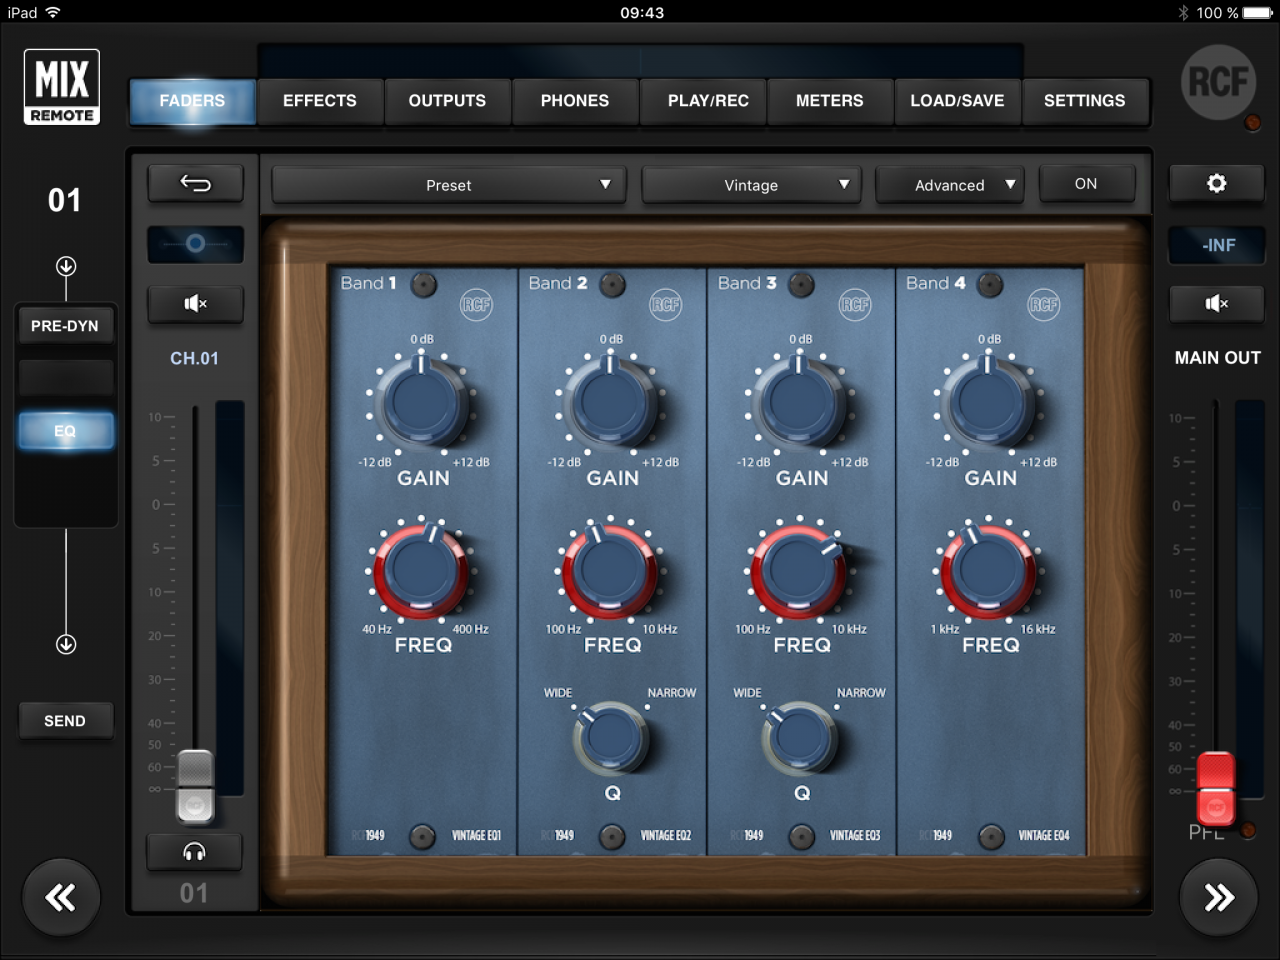The width and height of the screenshot is (1280, 960).
Task: Open the LOAD/SAVE tab
Action: (x=957, y=101)
